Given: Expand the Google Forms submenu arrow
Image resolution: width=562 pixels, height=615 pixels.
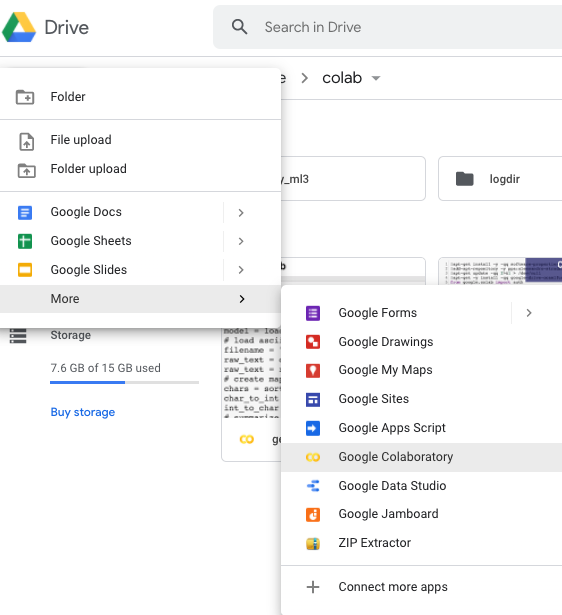Looking at the screenshot, I should tap(529, 313).
